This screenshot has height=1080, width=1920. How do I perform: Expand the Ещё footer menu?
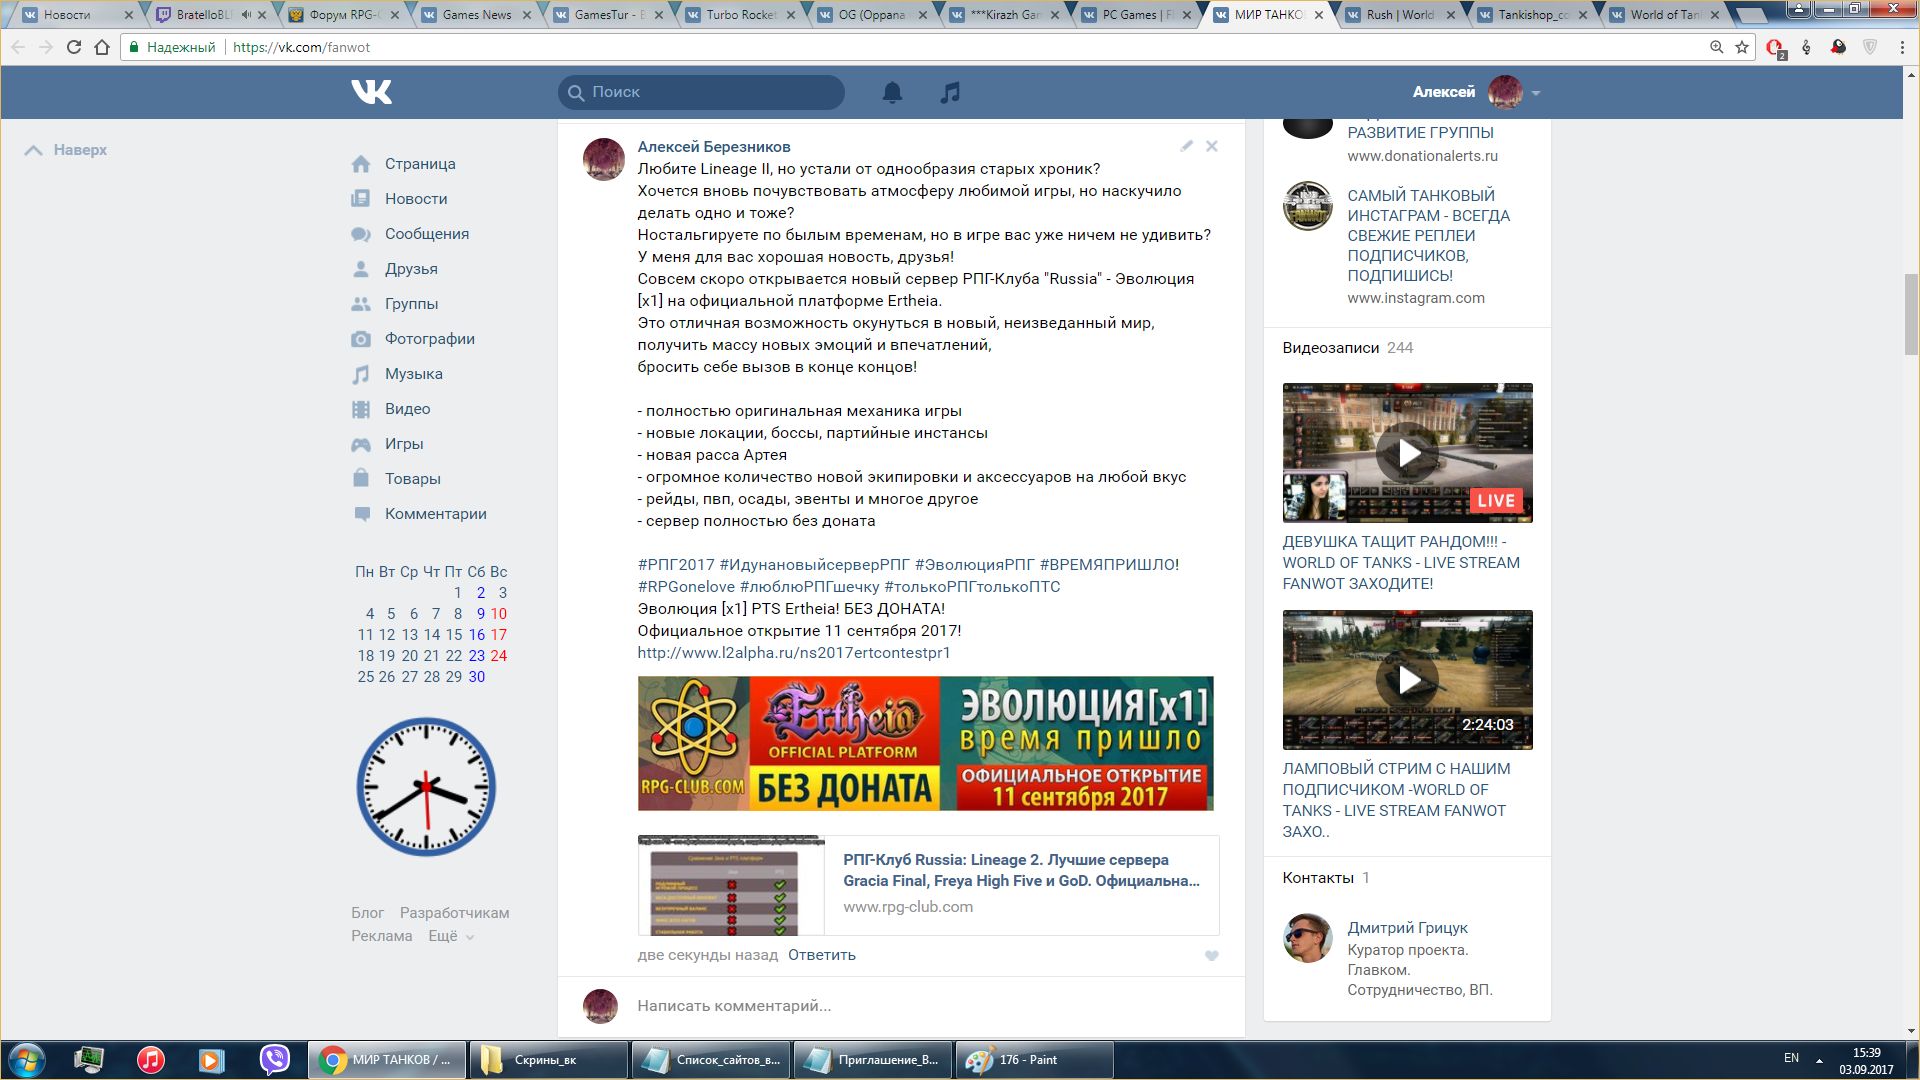coord(451,936)
